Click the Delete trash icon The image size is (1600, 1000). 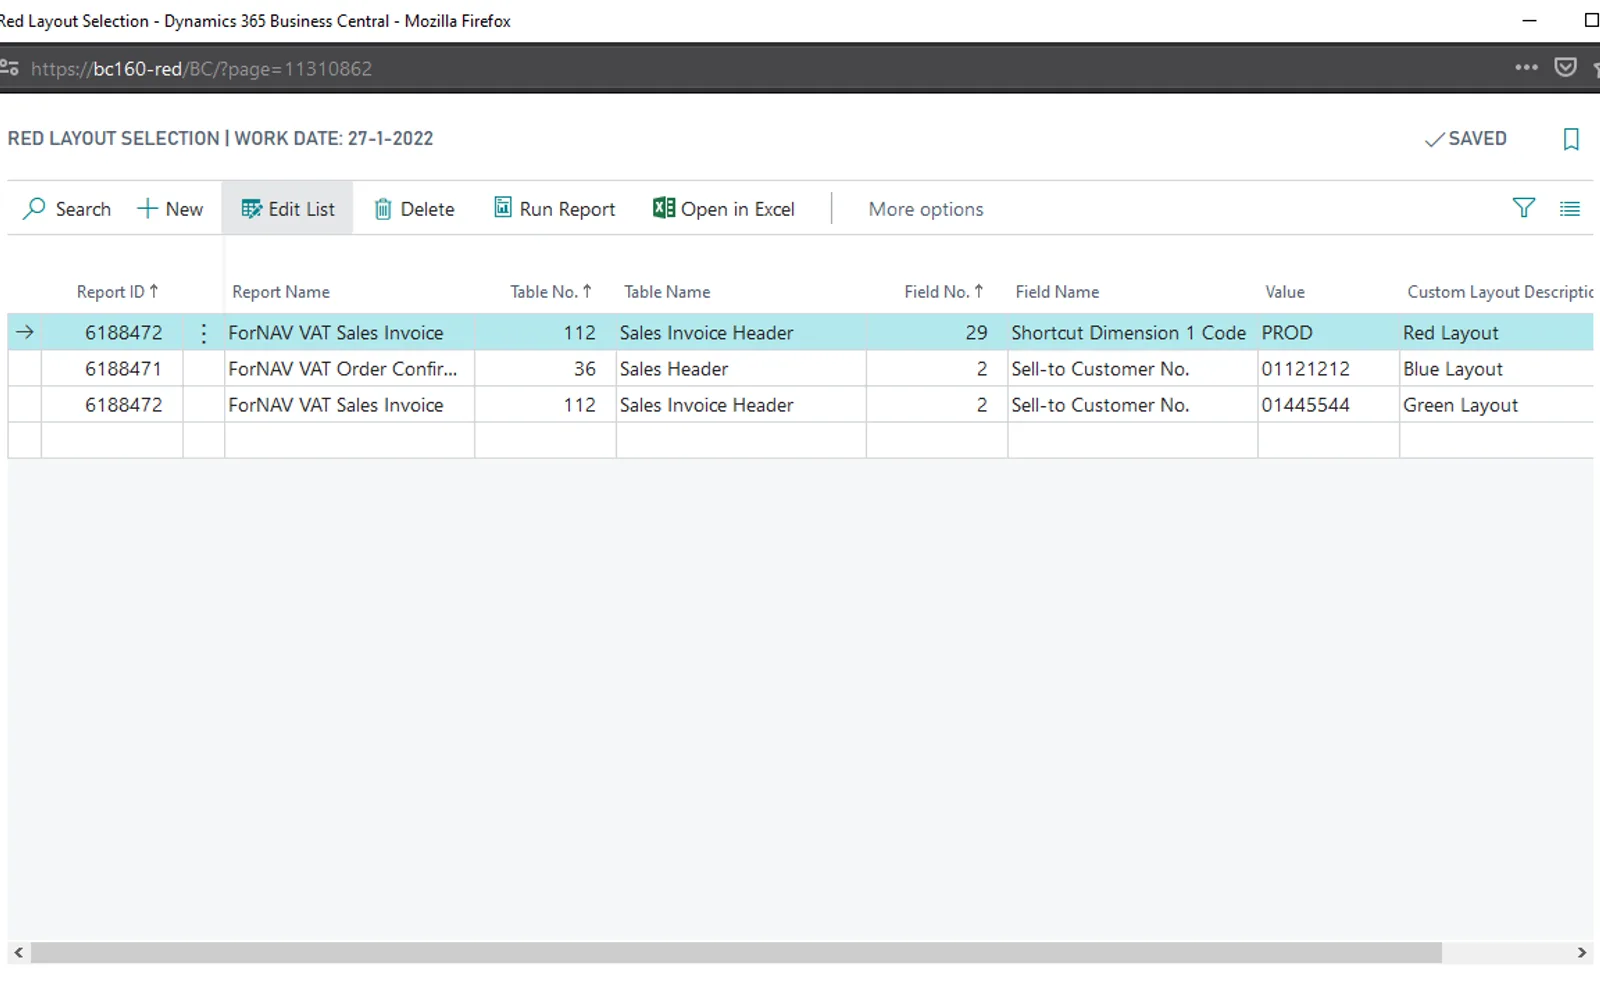(x=383, y=209)
